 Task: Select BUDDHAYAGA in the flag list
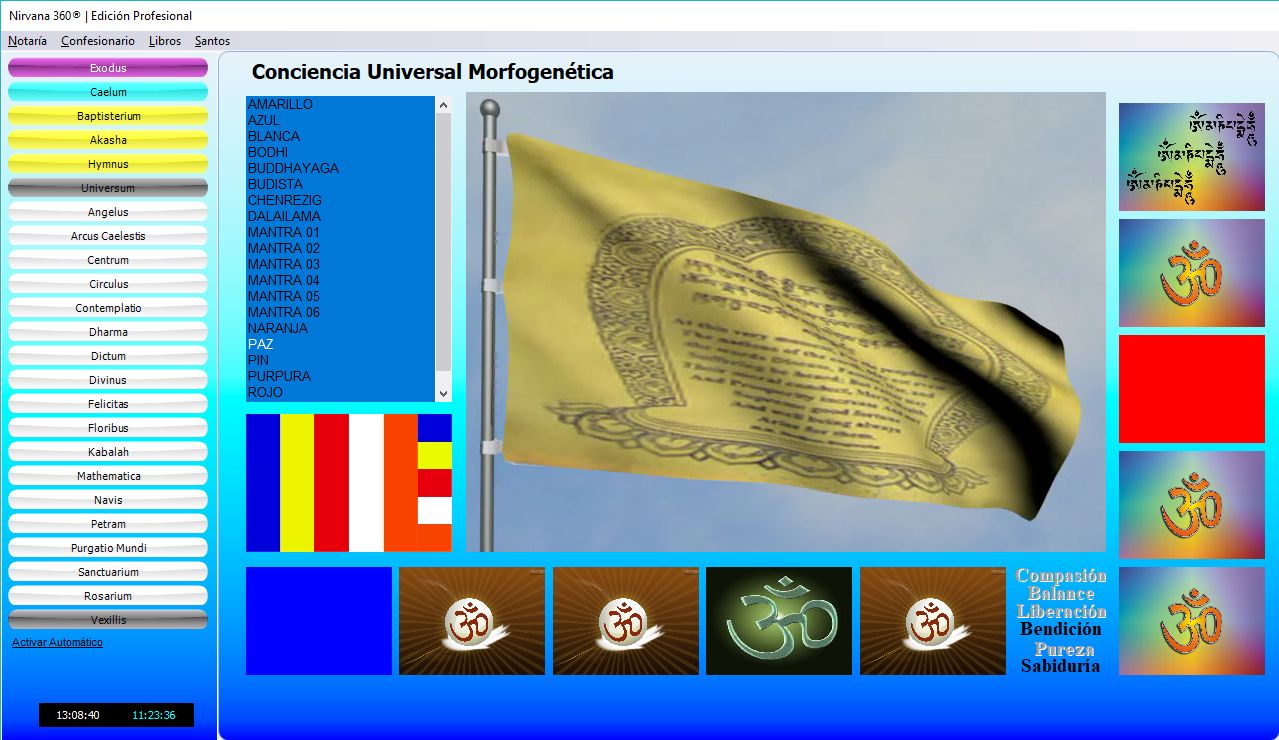pyautogui.click(x=341, y=168)
